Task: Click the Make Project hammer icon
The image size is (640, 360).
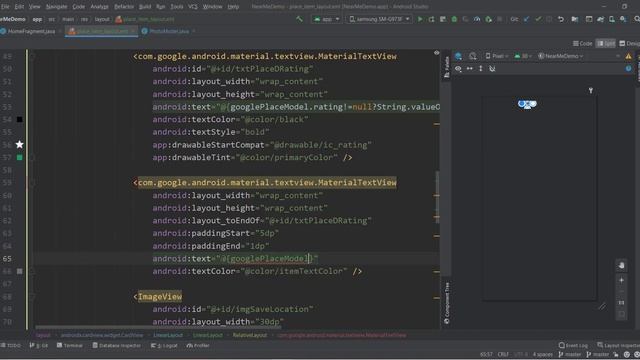Action: (299, 19)
